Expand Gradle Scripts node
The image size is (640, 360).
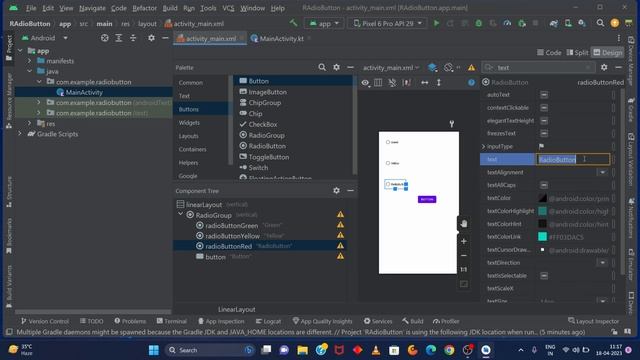[x=20, y=133]
